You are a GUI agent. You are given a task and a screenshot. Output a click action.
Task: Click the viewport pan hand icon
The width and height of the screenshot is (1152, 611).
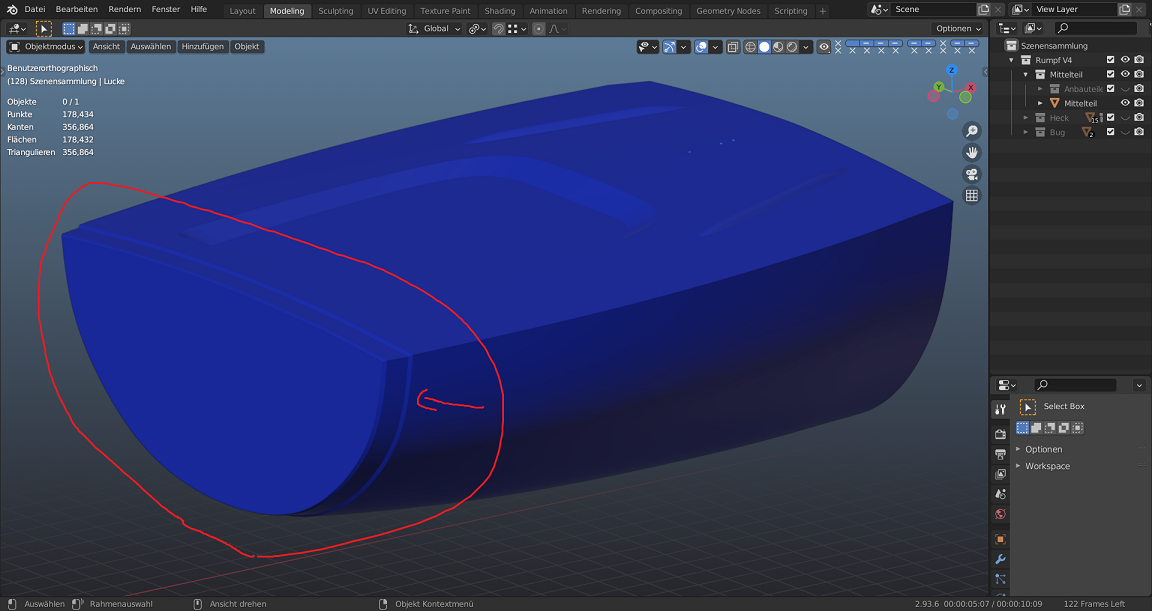click(971, 152)
